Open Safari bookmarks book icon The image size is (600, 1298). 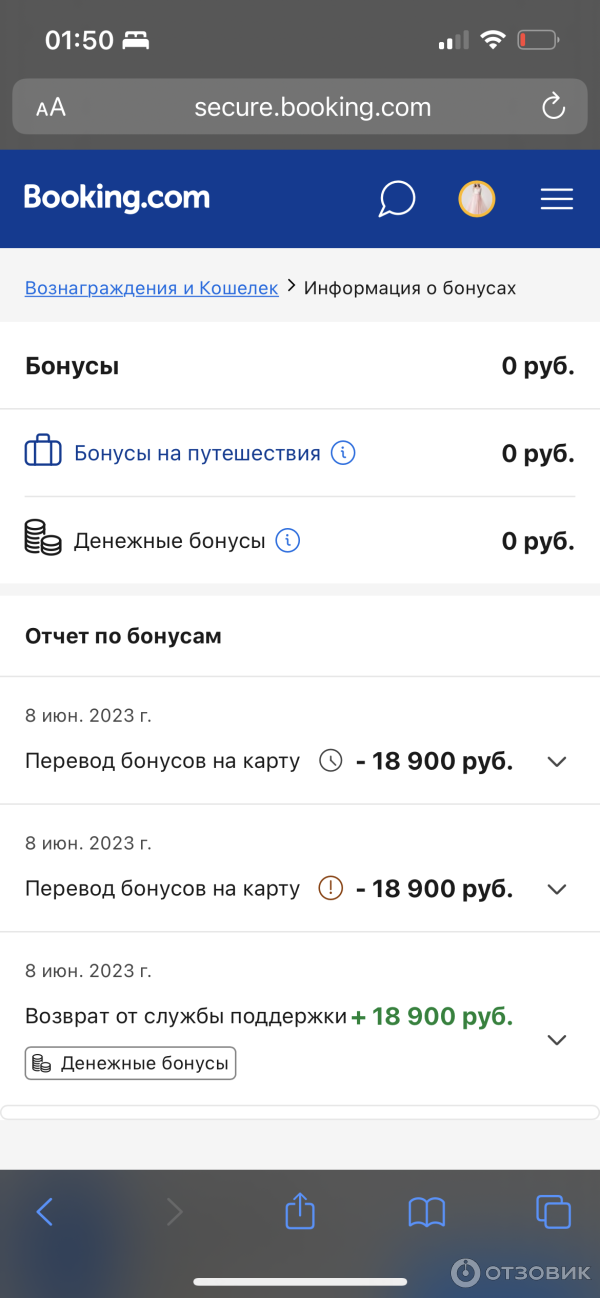click(427, 1212)
